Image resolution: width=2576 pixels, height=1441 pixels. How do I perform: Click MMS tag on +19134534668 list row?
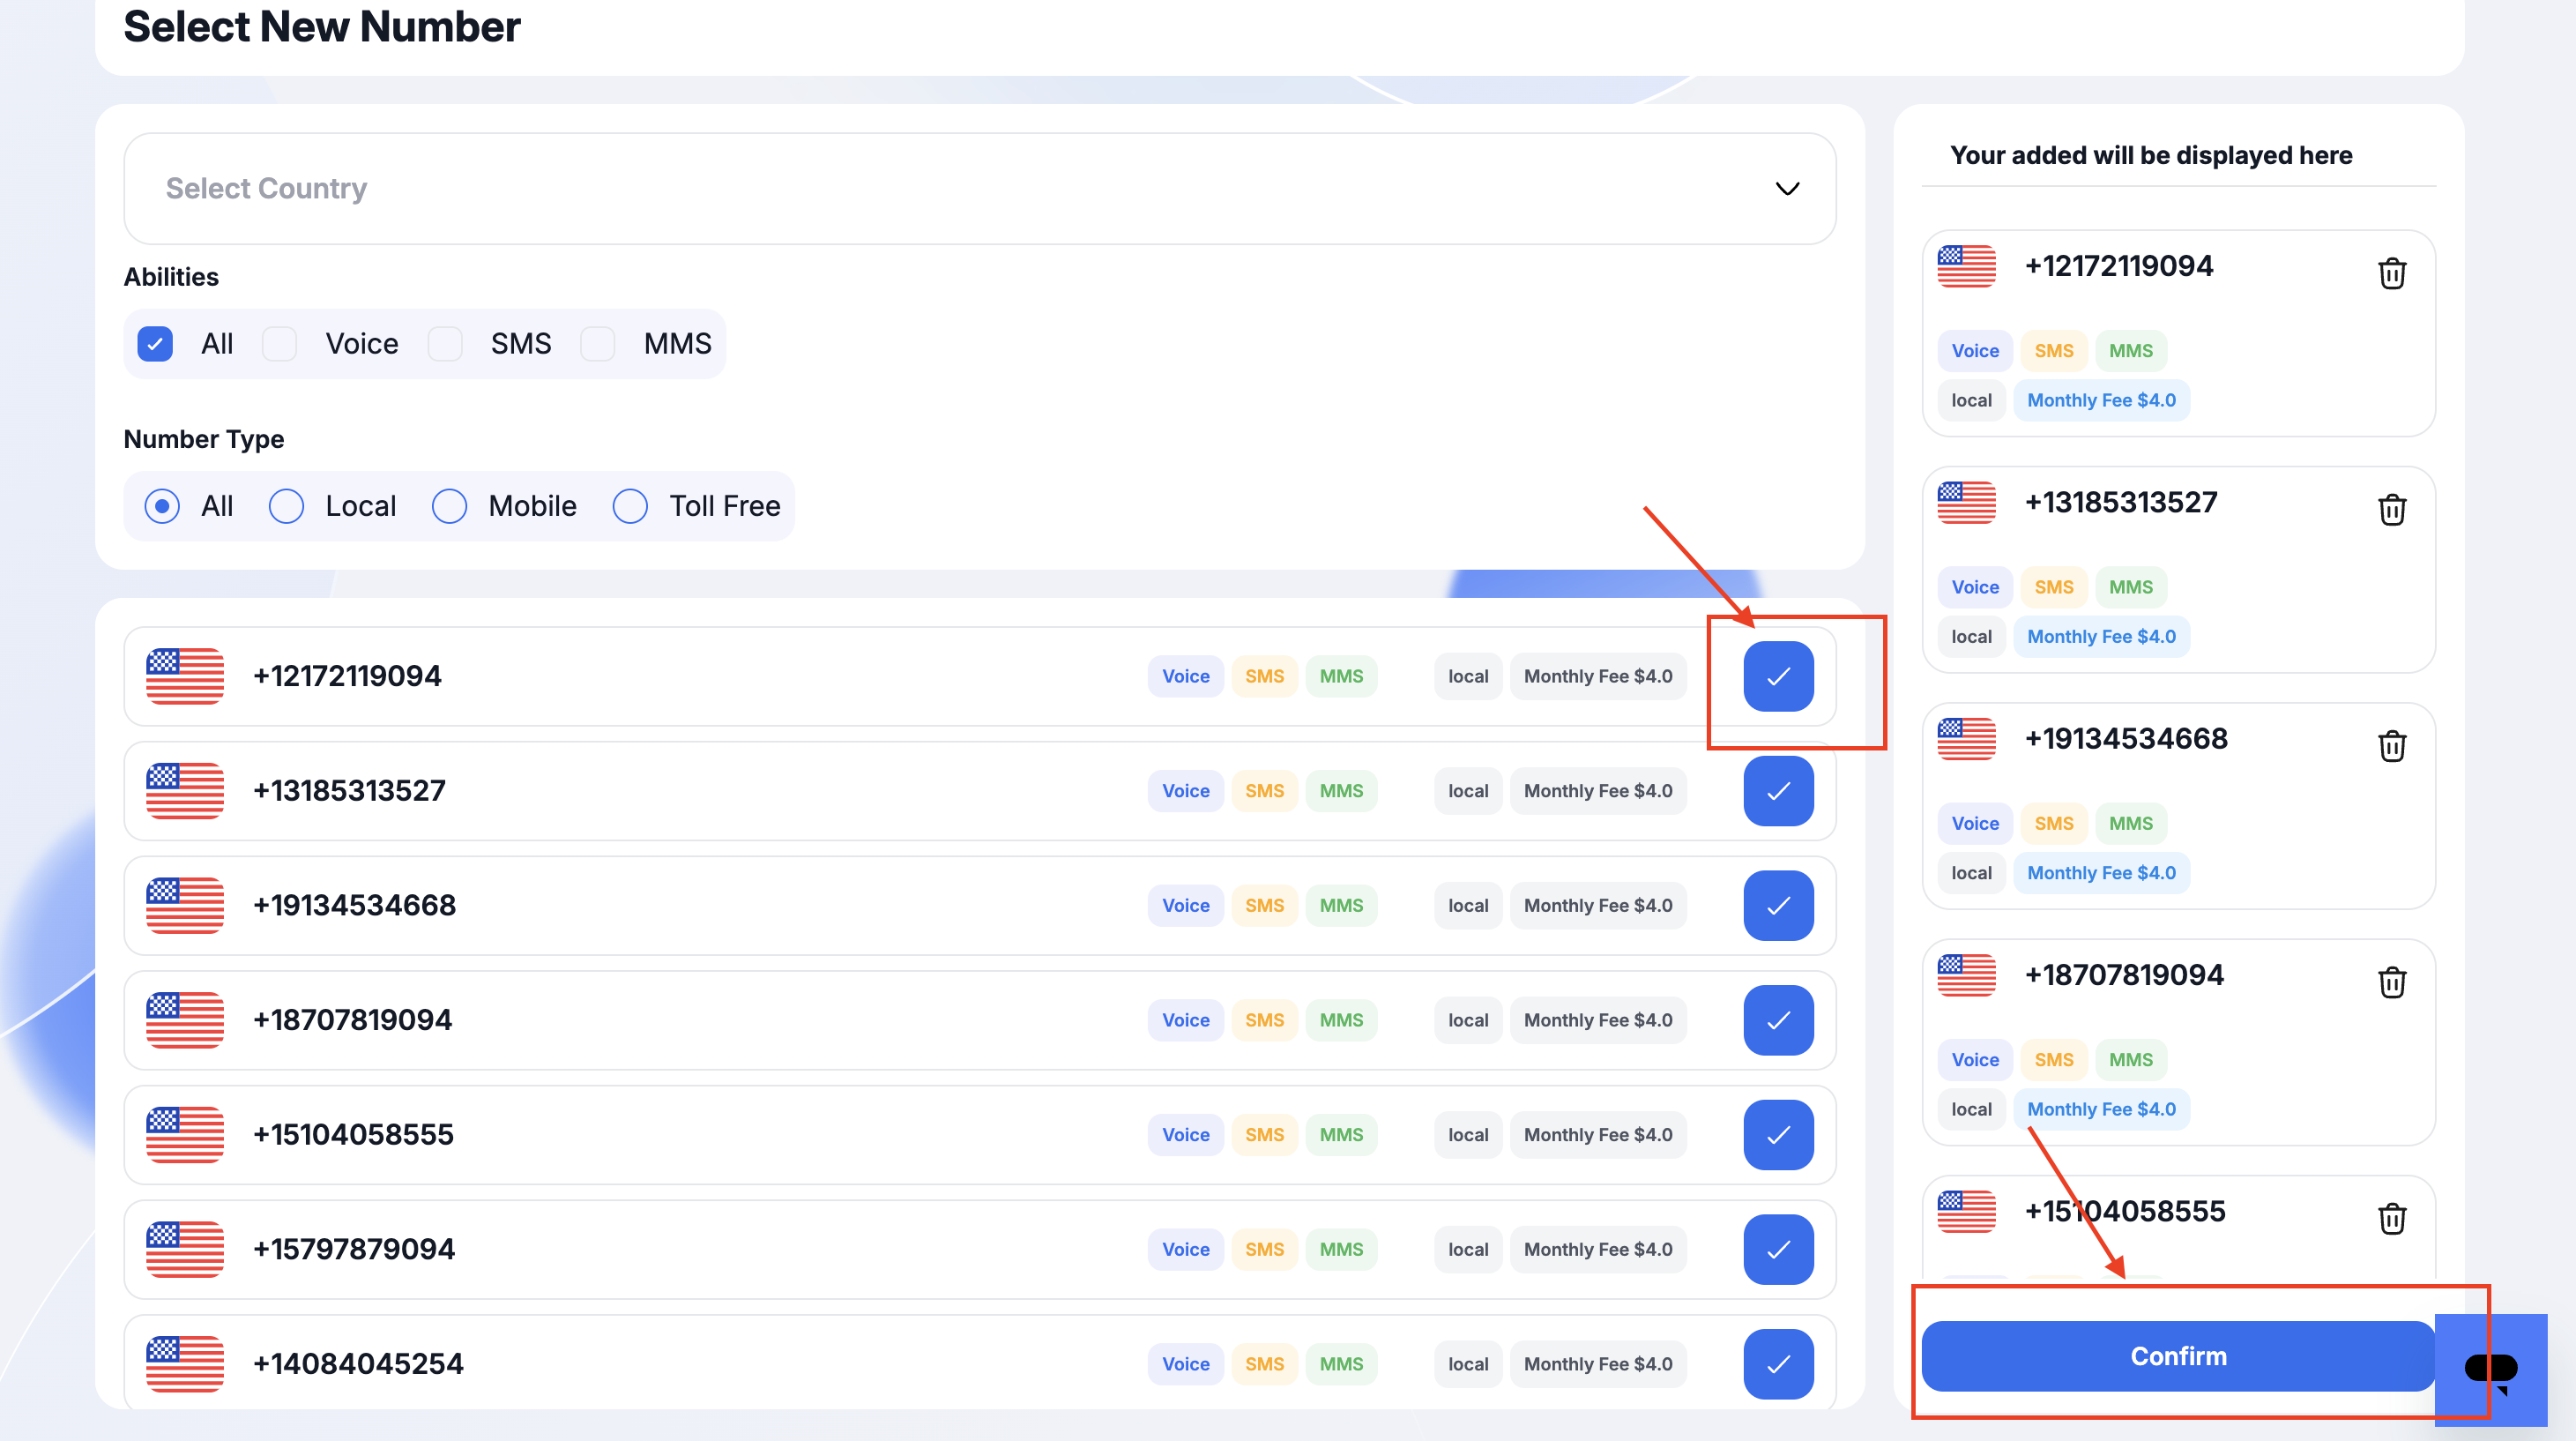coord(1341,905)
